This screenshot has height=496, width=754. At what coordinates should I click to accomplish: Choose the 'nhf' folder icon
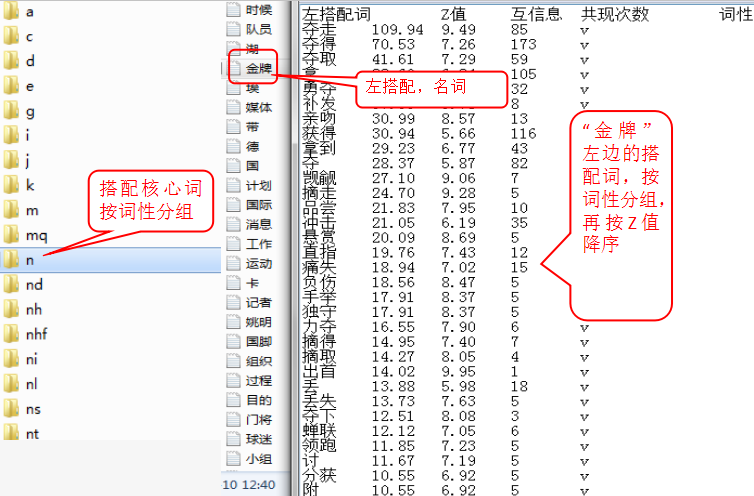click(x=11, y=334)
